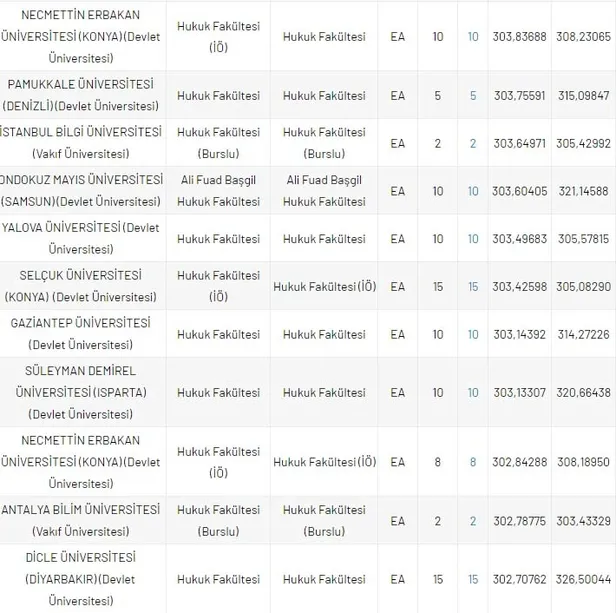Click blue quota number 5 in Pamukkale row
This screenshot has width=616, height=613.
tap(473, 96)
